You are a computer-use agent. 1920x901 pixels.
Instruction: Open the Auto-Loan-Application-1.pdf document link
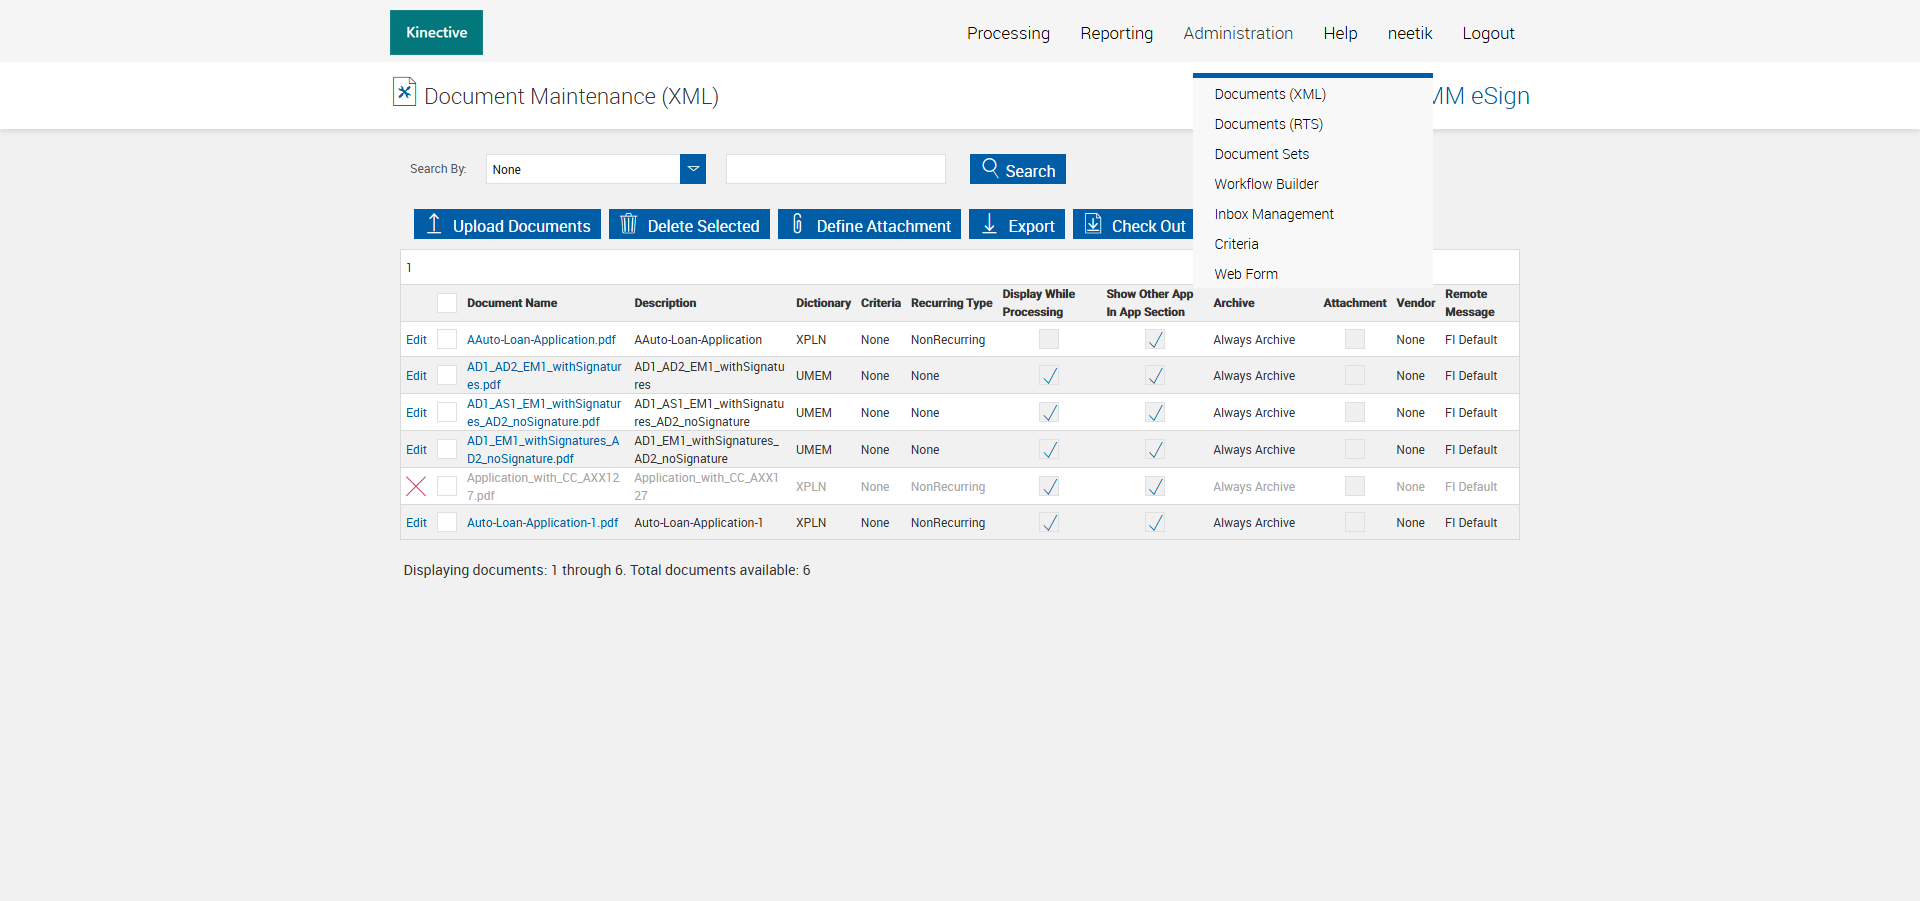point(542,523)
